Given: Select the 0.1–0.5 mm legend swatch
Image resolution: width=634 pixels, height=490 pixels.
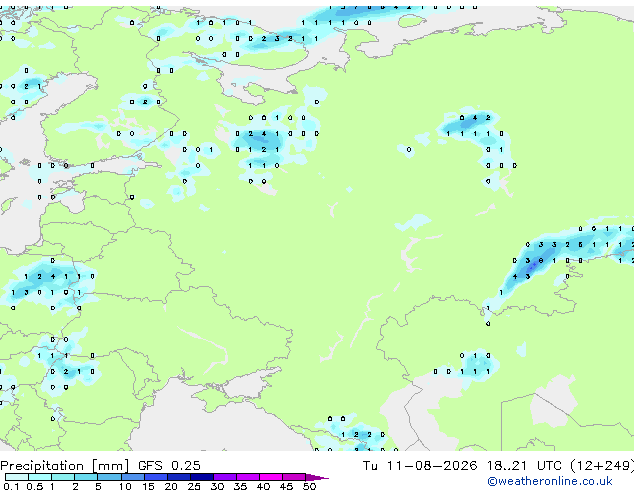Looking at the screenshot, I should [17, 477].
